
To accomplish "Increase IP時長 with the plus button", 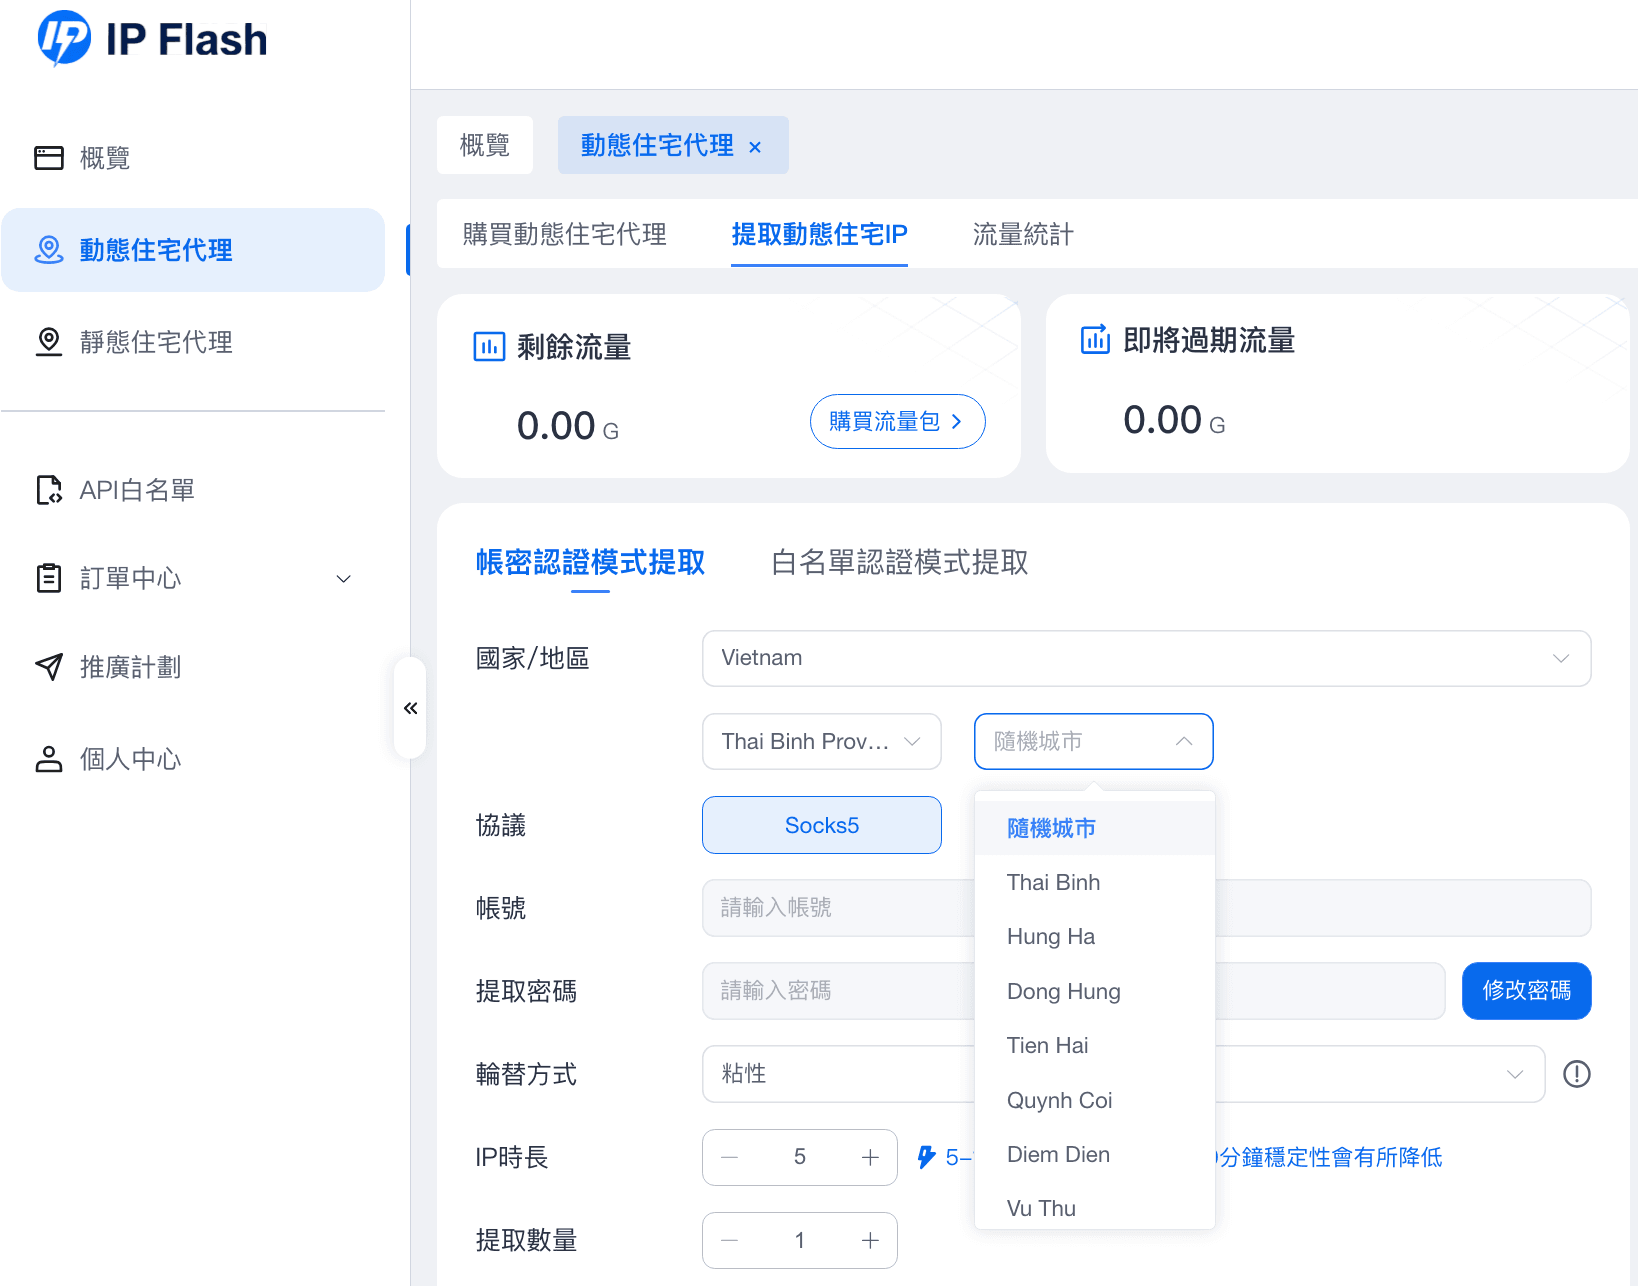I will coord(870,1157).
